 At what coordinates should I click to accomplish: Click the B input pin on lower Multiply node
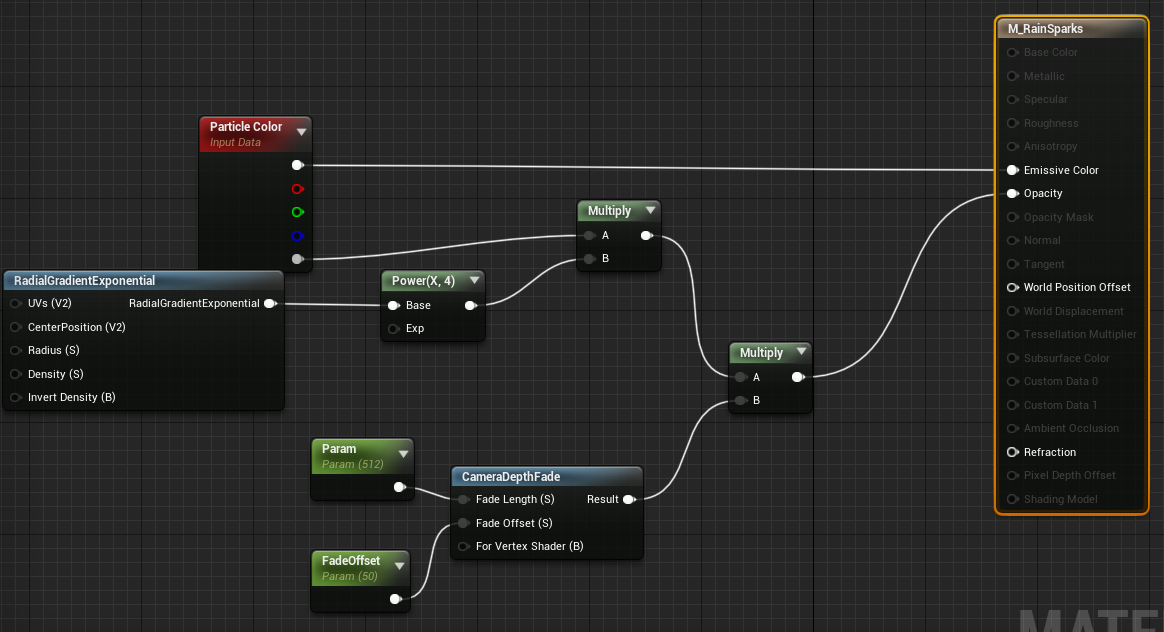pos(741,400)
